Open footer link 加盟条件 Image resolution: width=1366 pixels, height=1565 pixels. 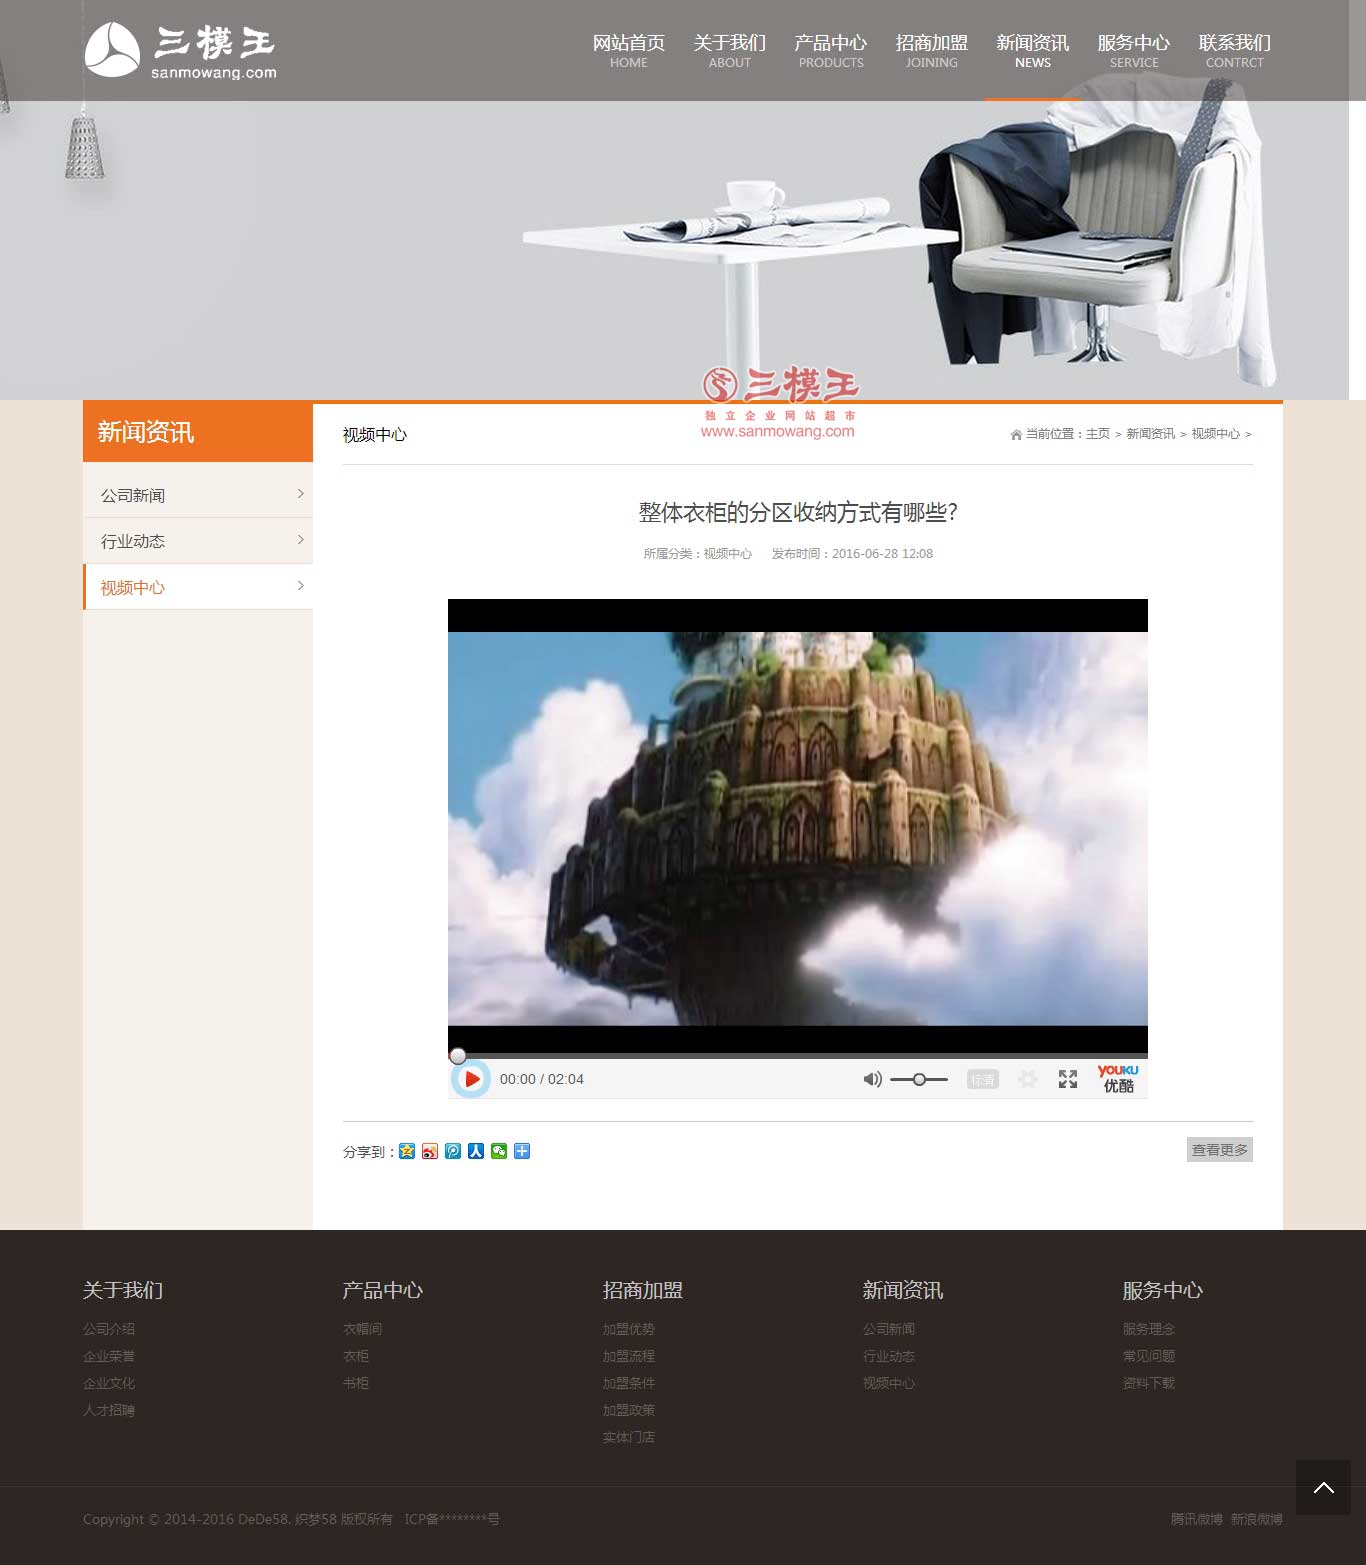629,1383
